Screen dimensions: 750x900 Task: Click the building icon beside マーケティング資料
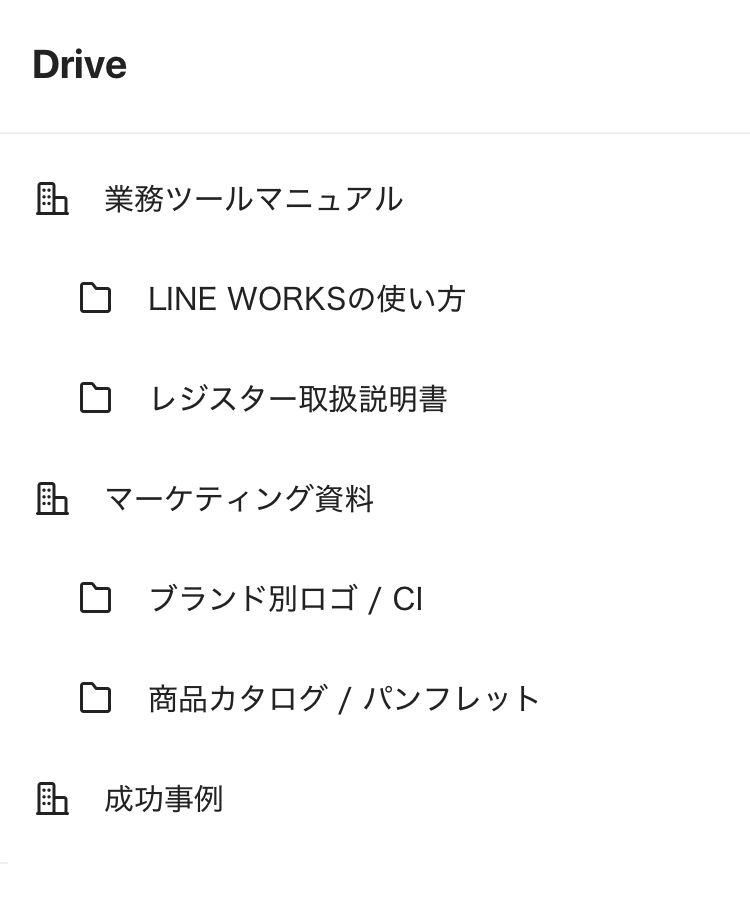pos(52,498)
